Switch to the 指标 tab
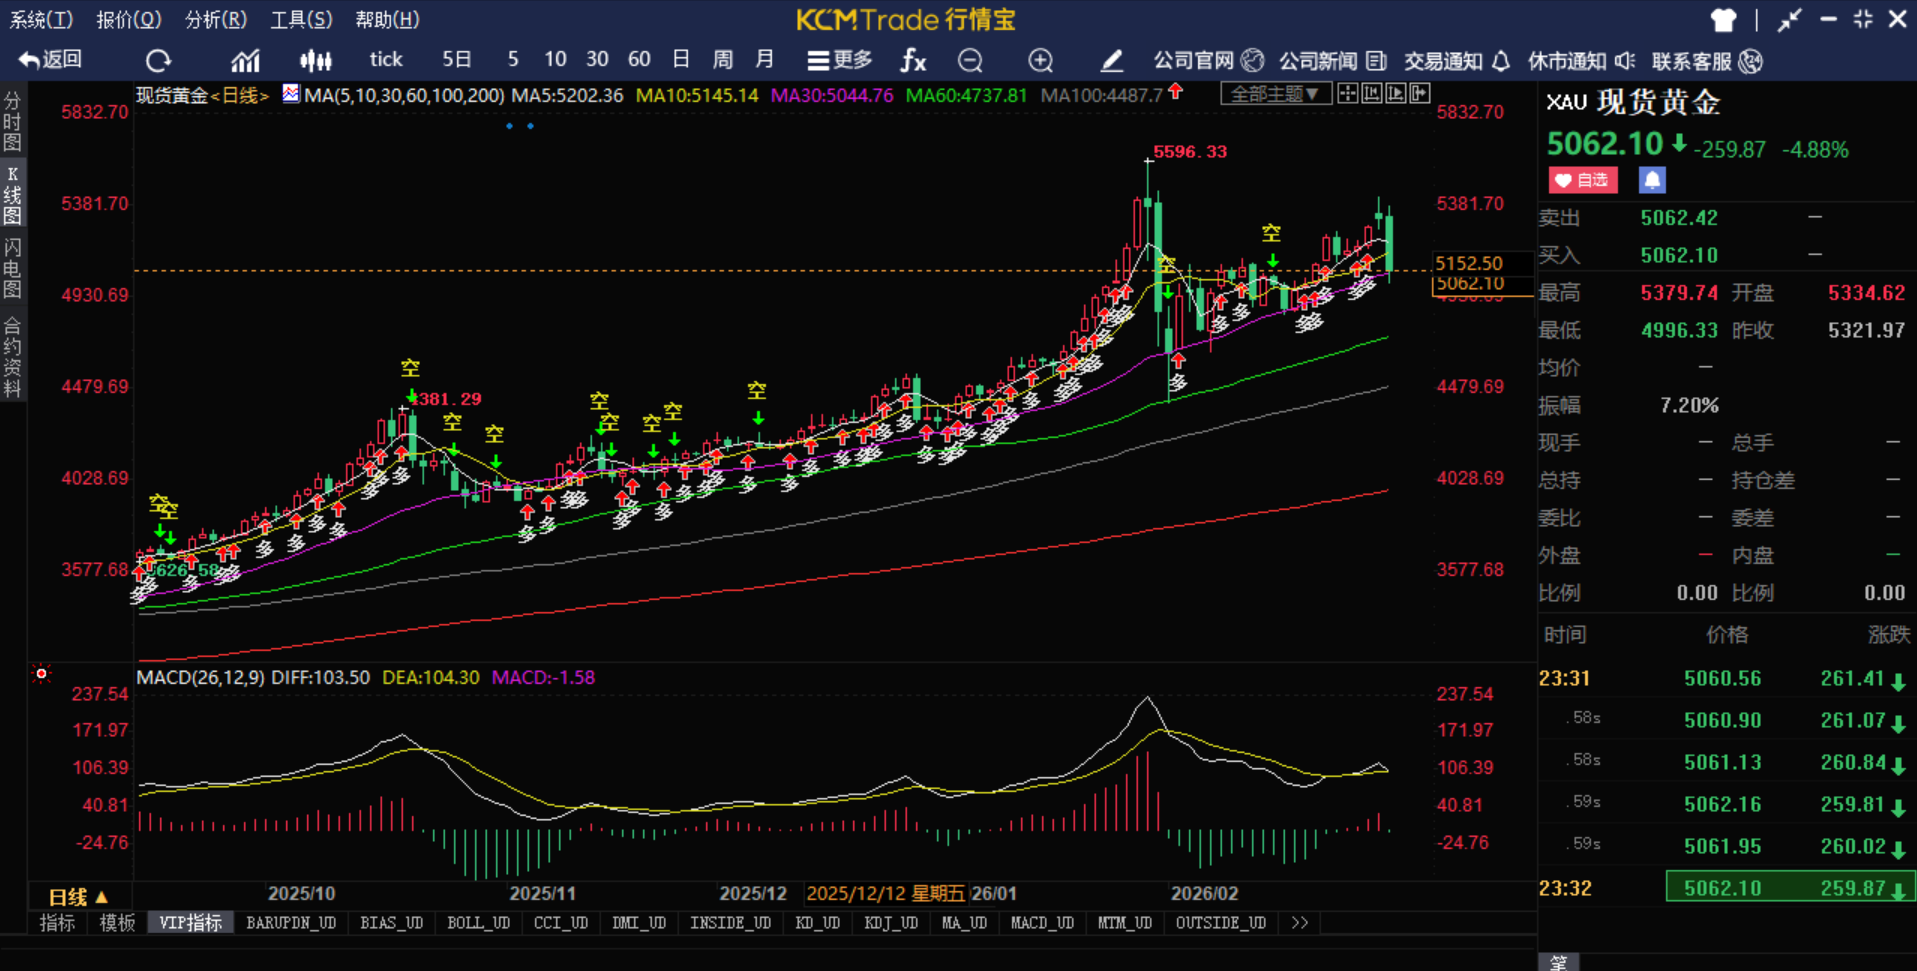Image resolution: width=1917 pixels, height=971 pixels. (57, 923)
